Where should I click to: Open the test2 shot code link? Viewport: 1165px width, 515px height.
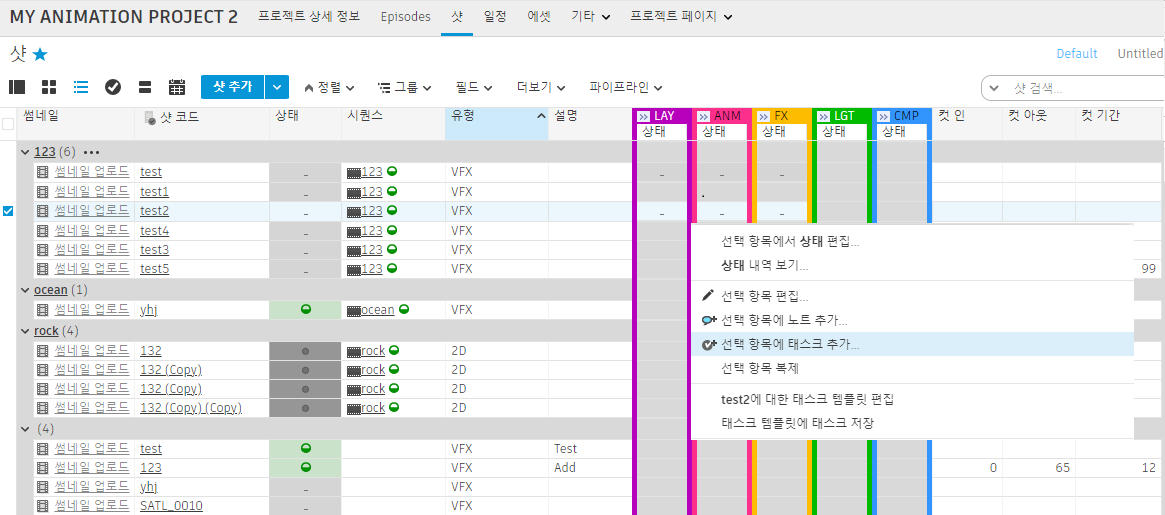pos(155,211)
